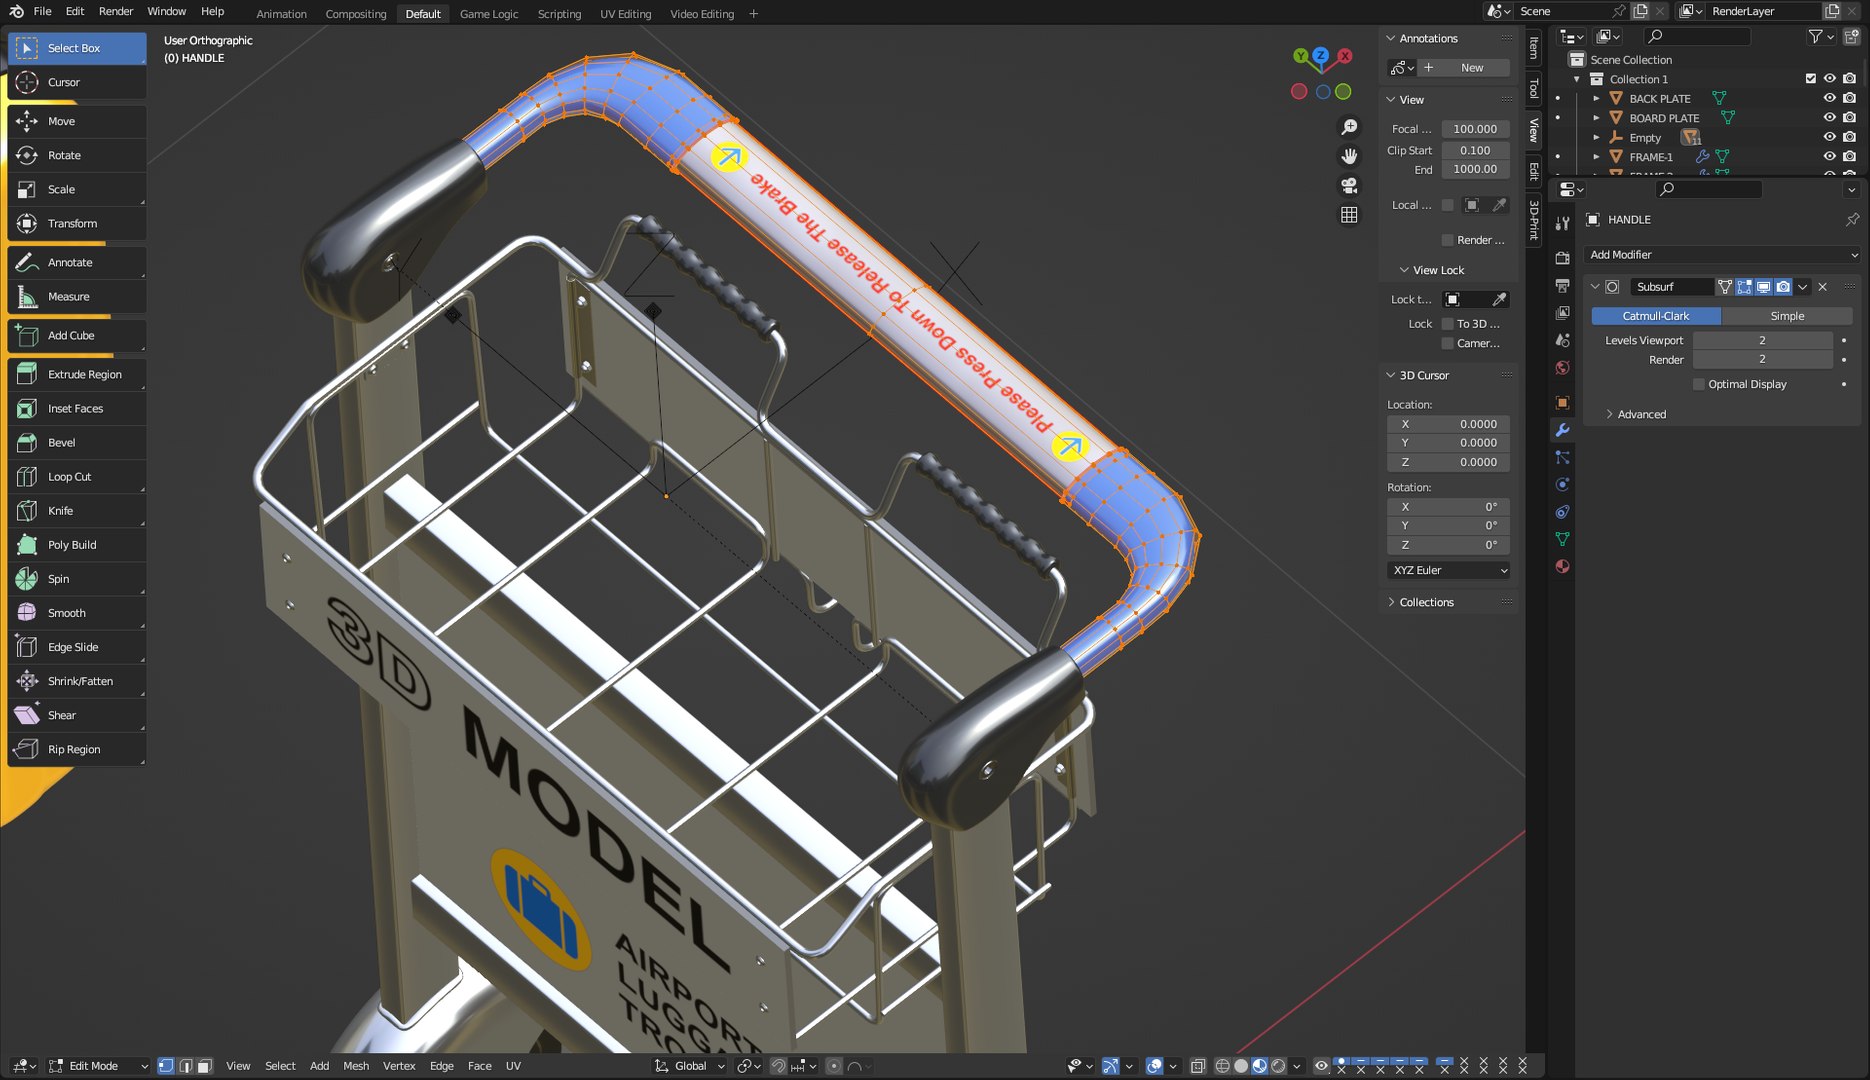Open the File menu
This screenshot has height=1080, width=1870.
point(42,11)
